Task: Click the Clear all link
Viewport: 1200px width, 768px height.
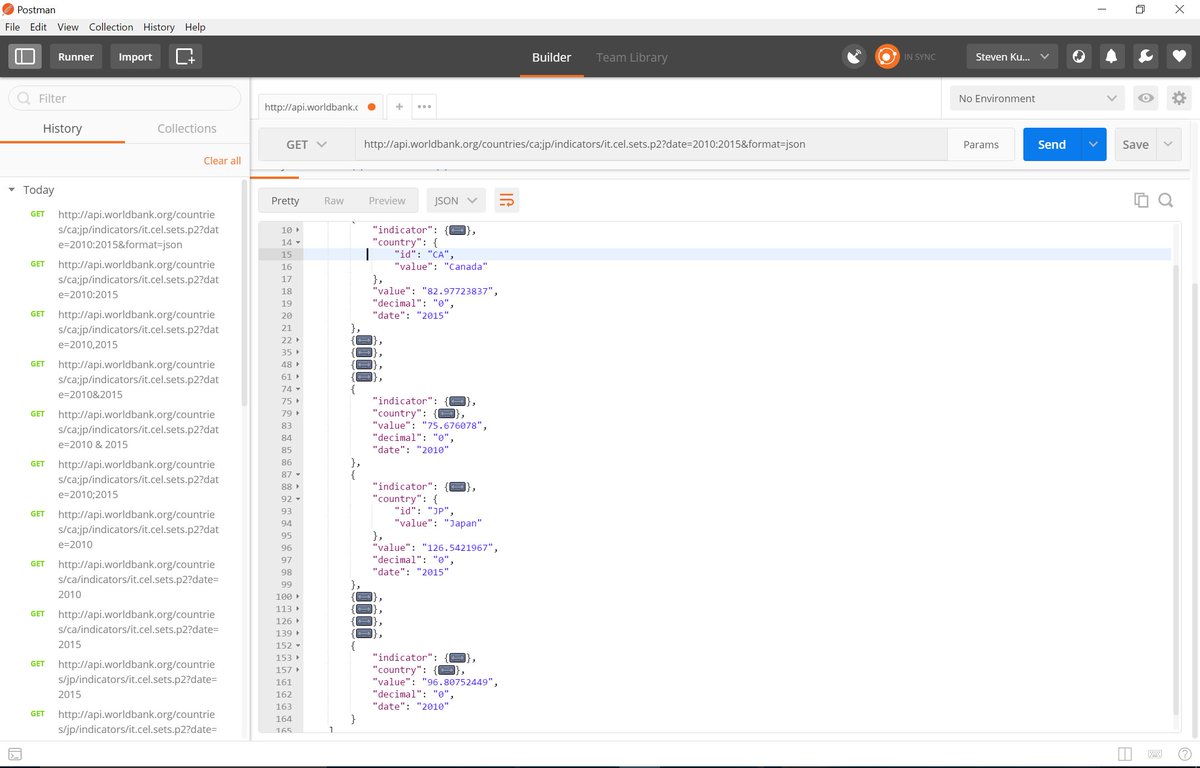Action: (222, 160)
